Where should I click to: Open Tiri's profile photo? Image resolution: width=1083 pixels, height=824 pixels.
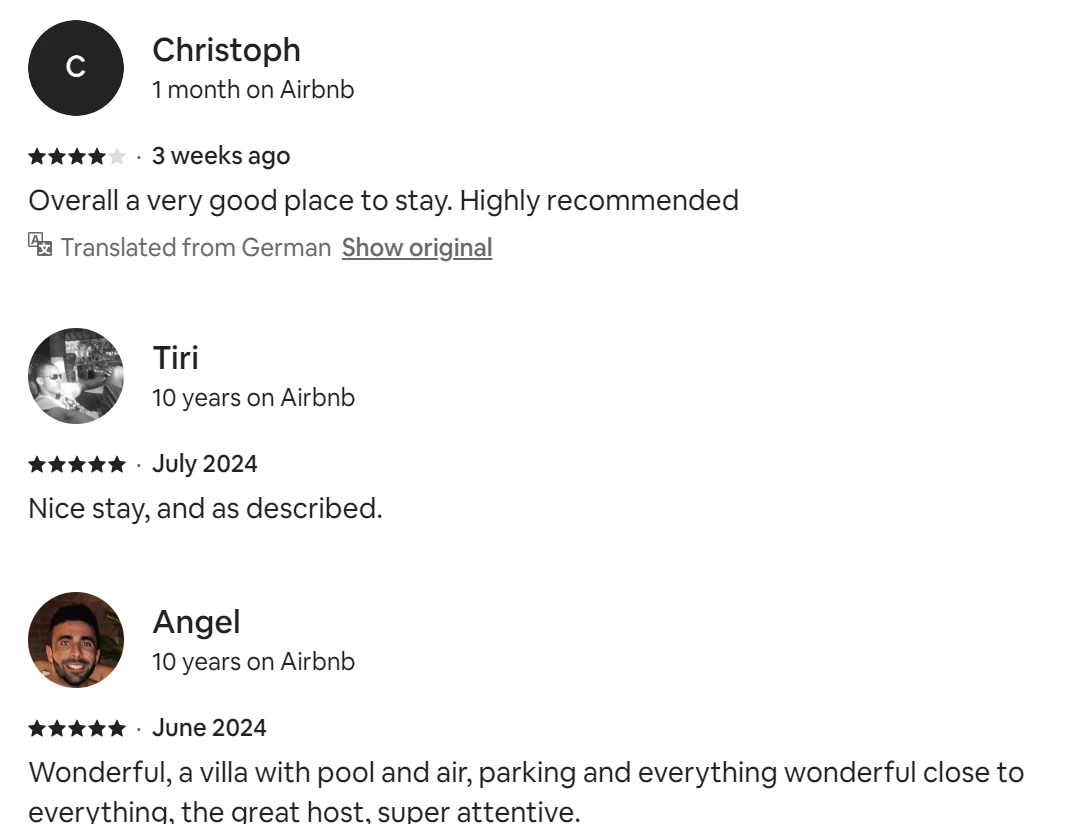[76, 376]
